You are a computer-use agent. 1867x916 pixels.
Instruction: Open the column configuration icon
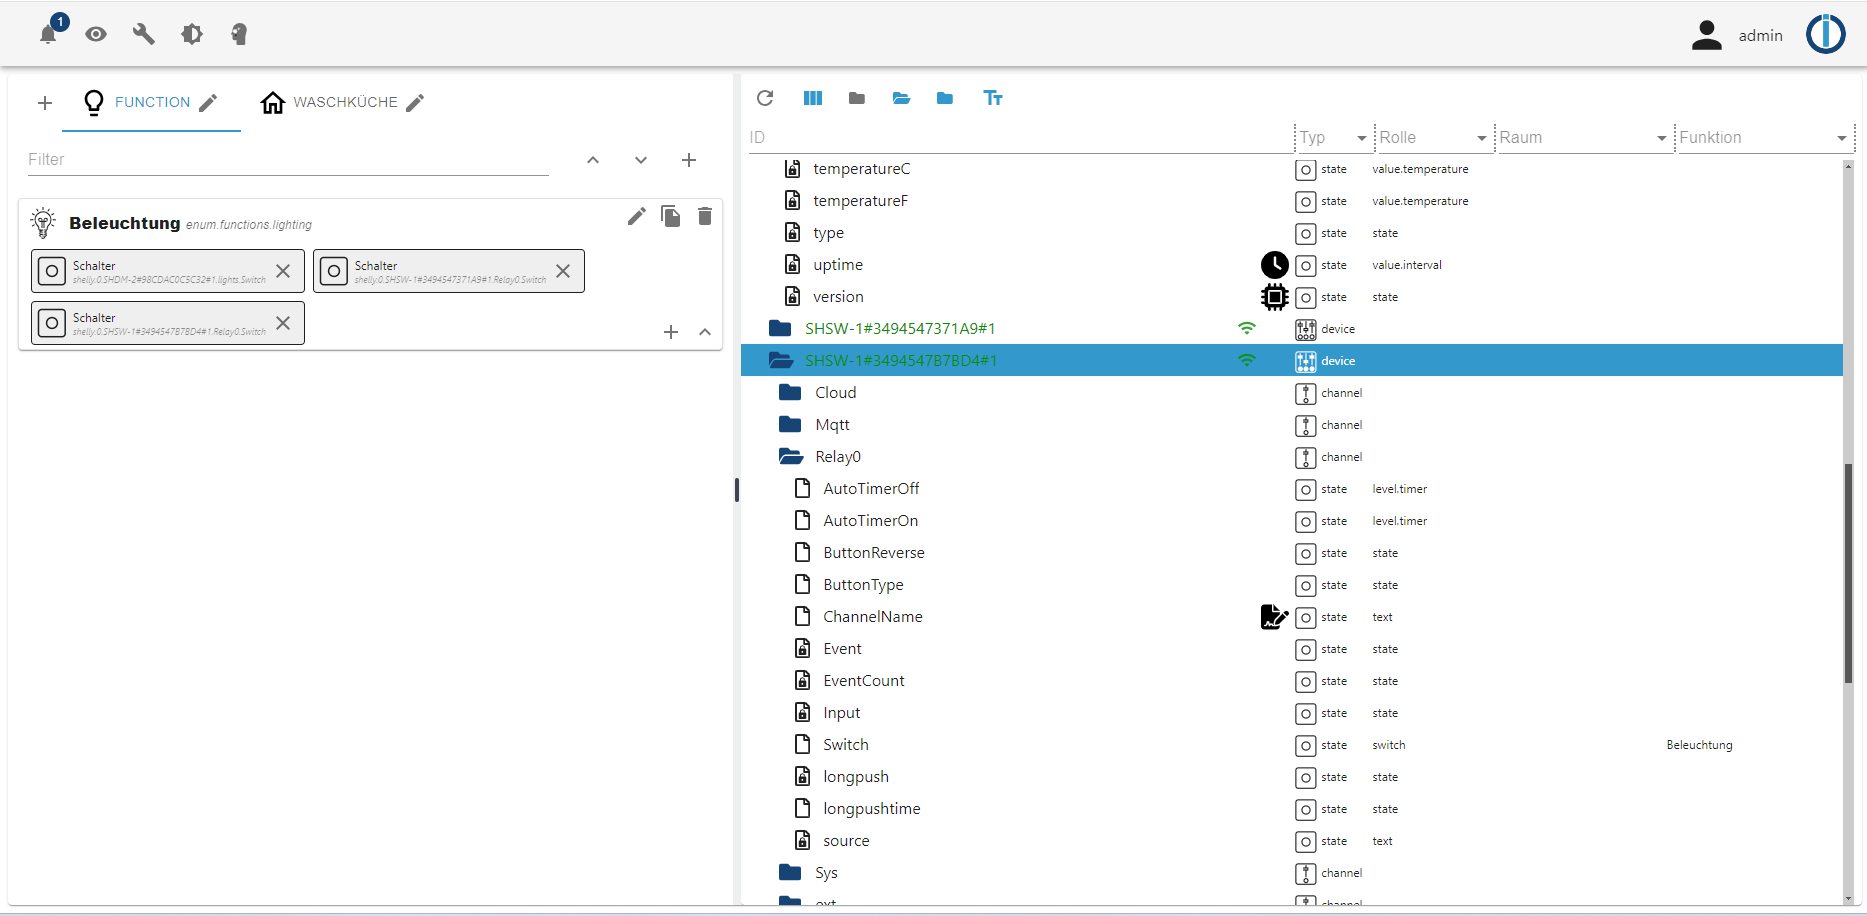coord(813,98)
